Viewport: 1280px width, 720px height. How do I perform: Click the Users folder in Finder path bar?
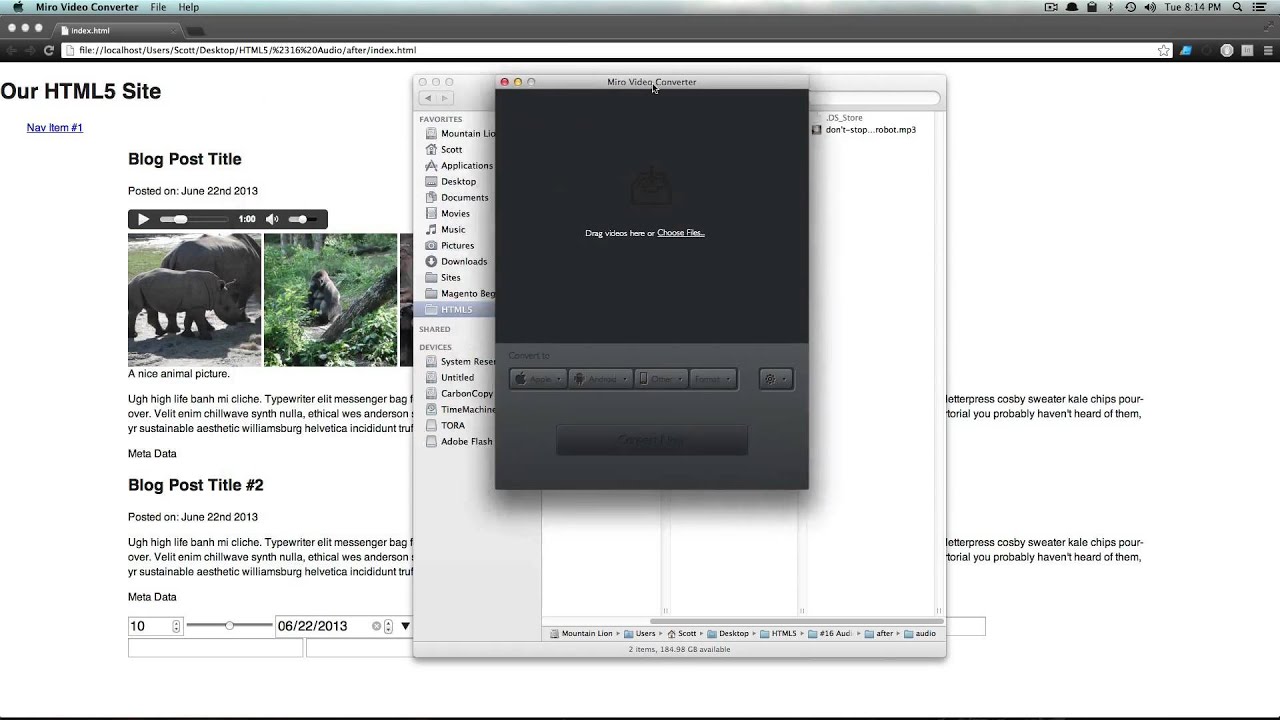(x=639, y=633)
